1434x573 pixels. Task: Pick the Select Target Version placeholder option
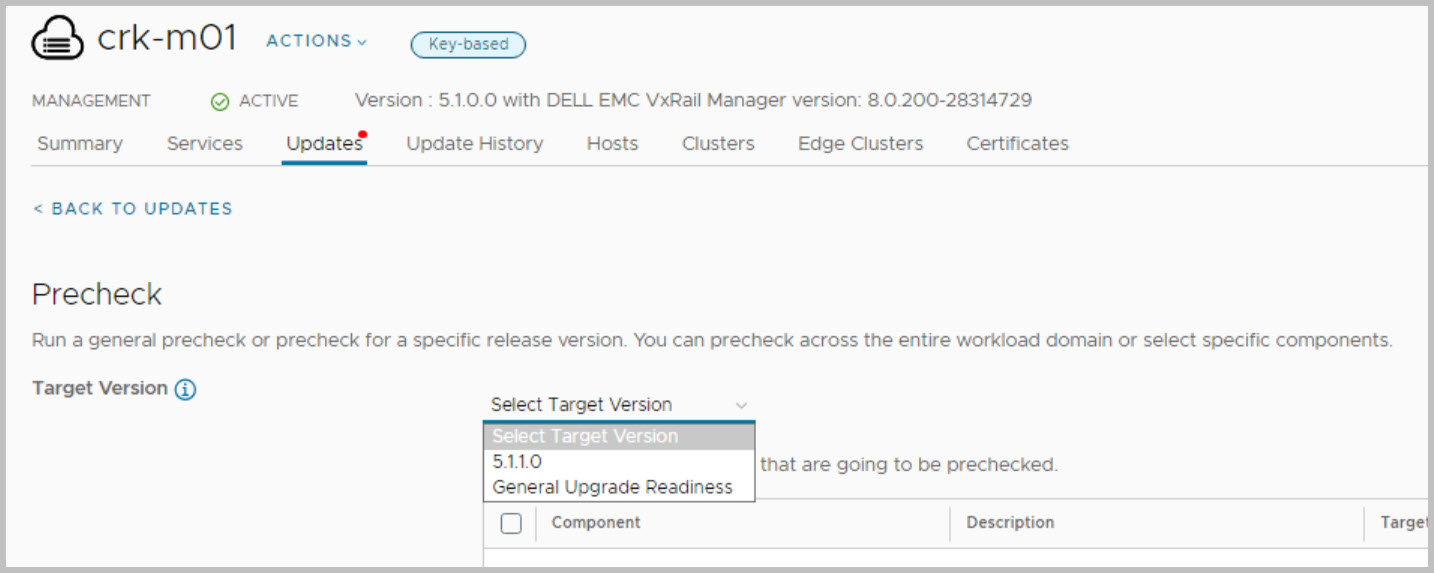585,436
